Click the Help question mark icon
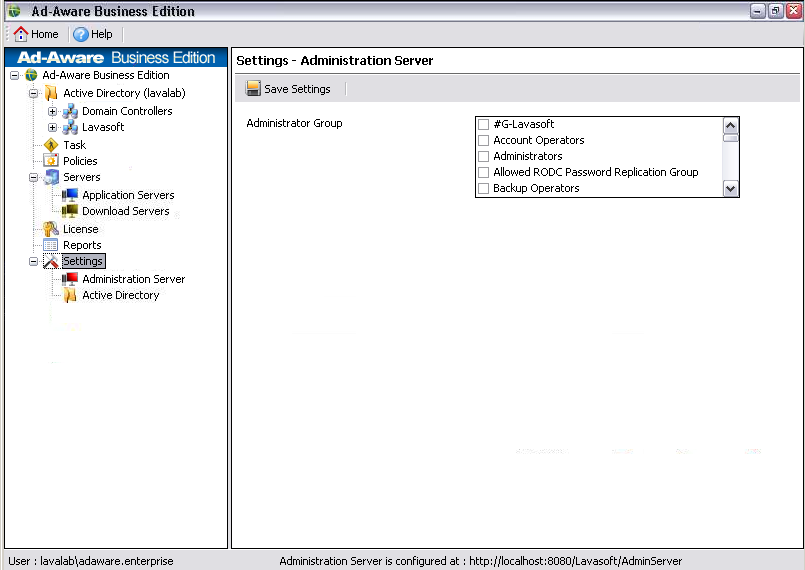The image size is (805, 570). point(81,34)
